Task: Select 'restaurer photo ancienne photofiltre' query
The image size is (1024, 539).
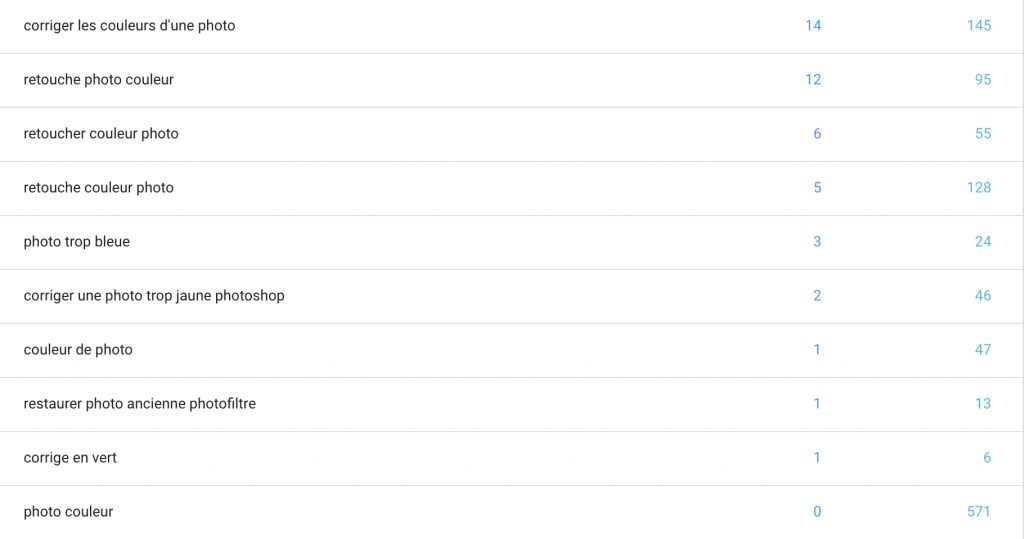Action: coord(139,403)
